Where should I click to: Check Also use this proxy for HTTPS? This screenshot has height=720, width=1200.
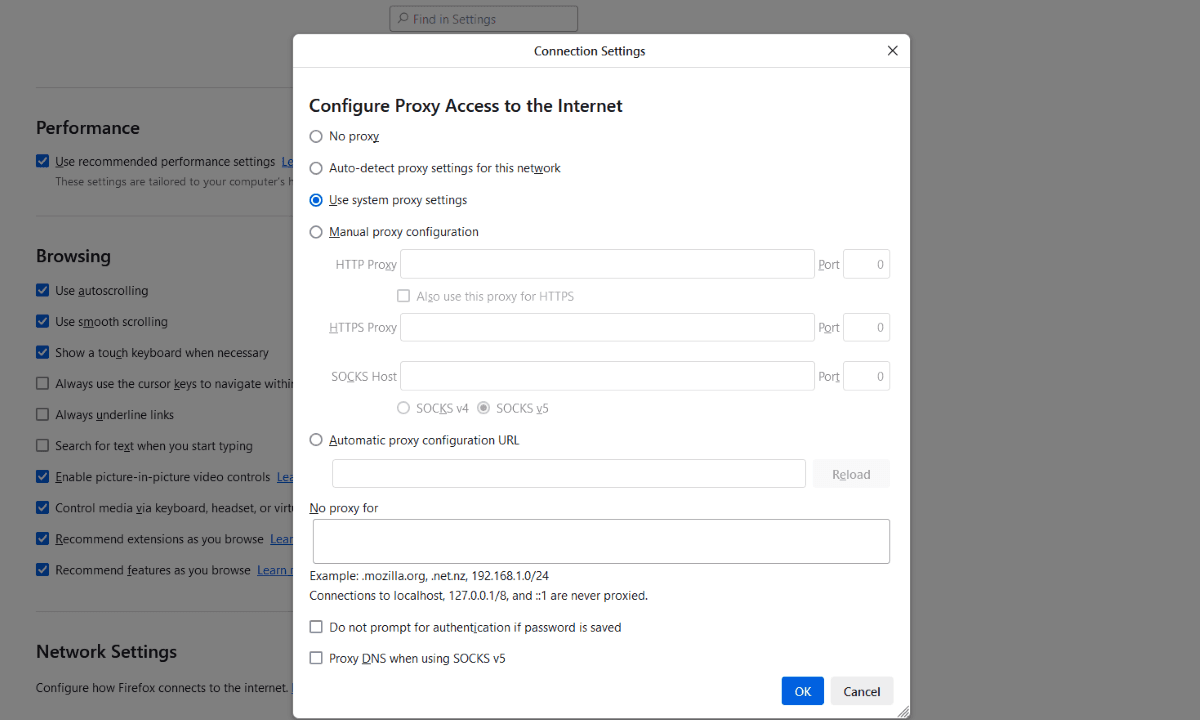(403, 296)
